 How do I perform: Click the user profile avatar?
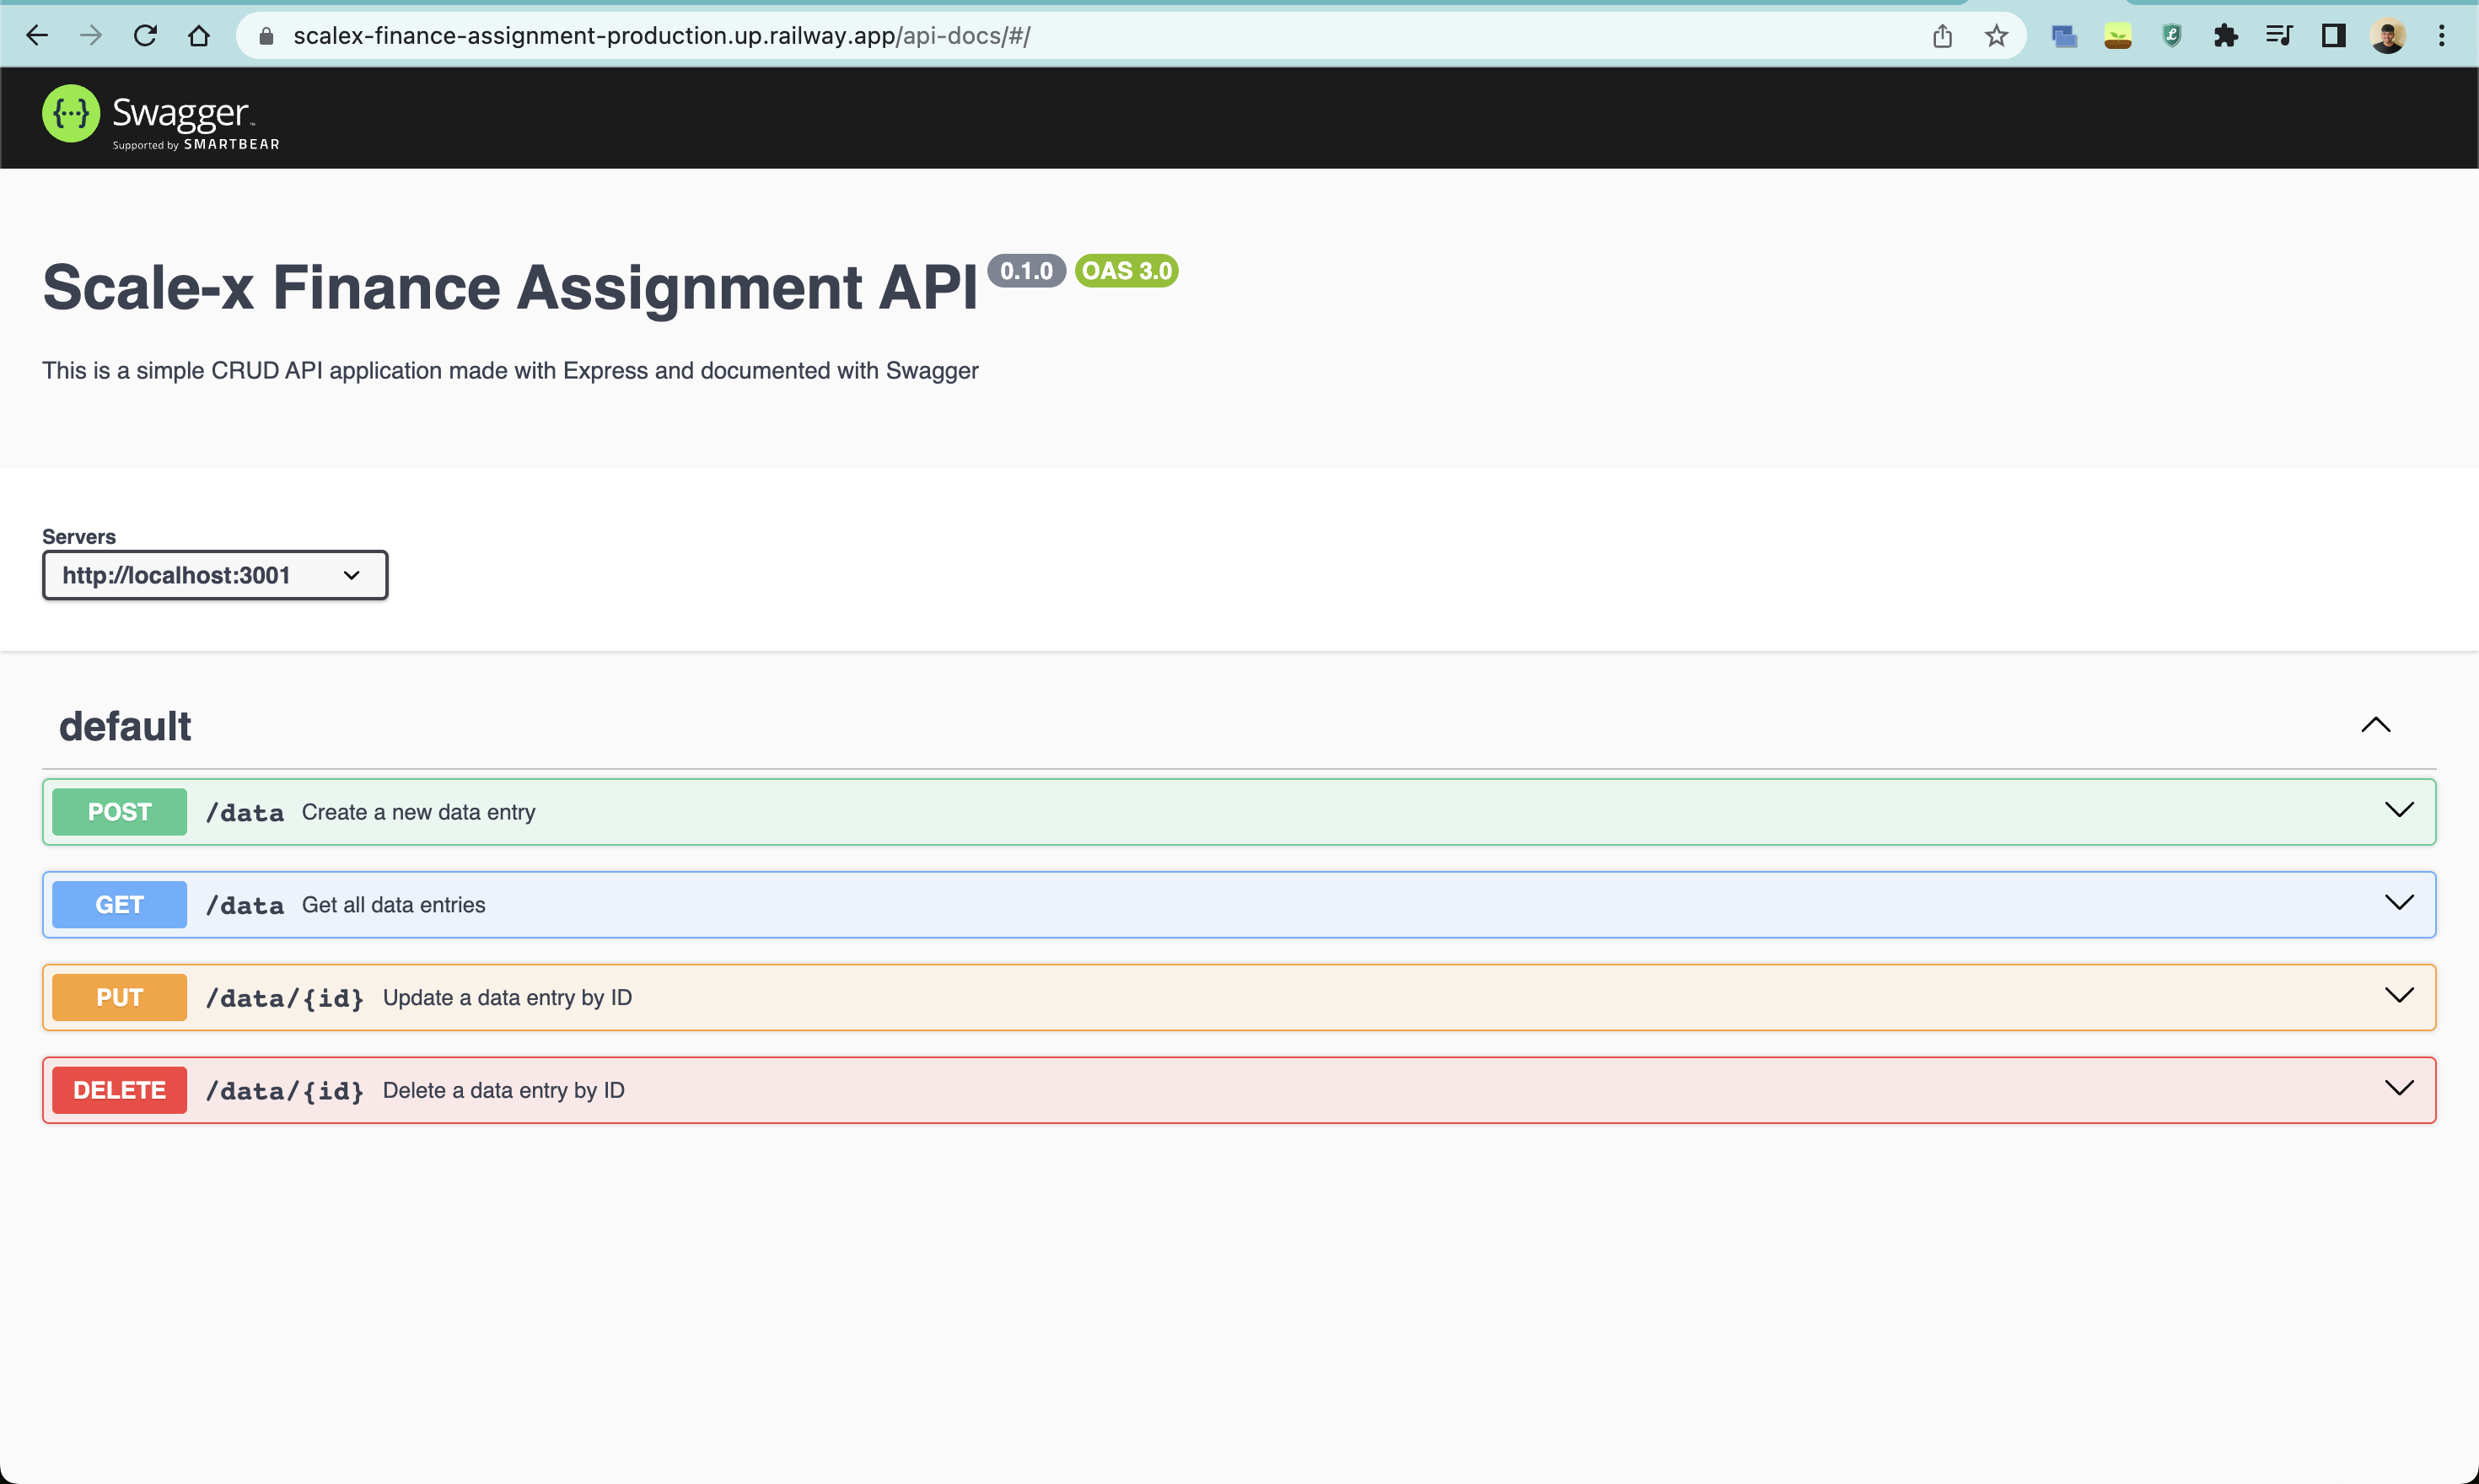2388,36
